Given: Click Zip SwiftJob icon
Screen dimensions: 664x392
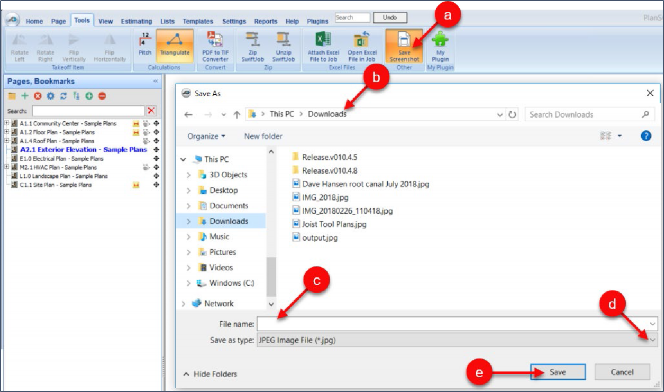Looking at the screenshot, I should (x=253, y=46).
